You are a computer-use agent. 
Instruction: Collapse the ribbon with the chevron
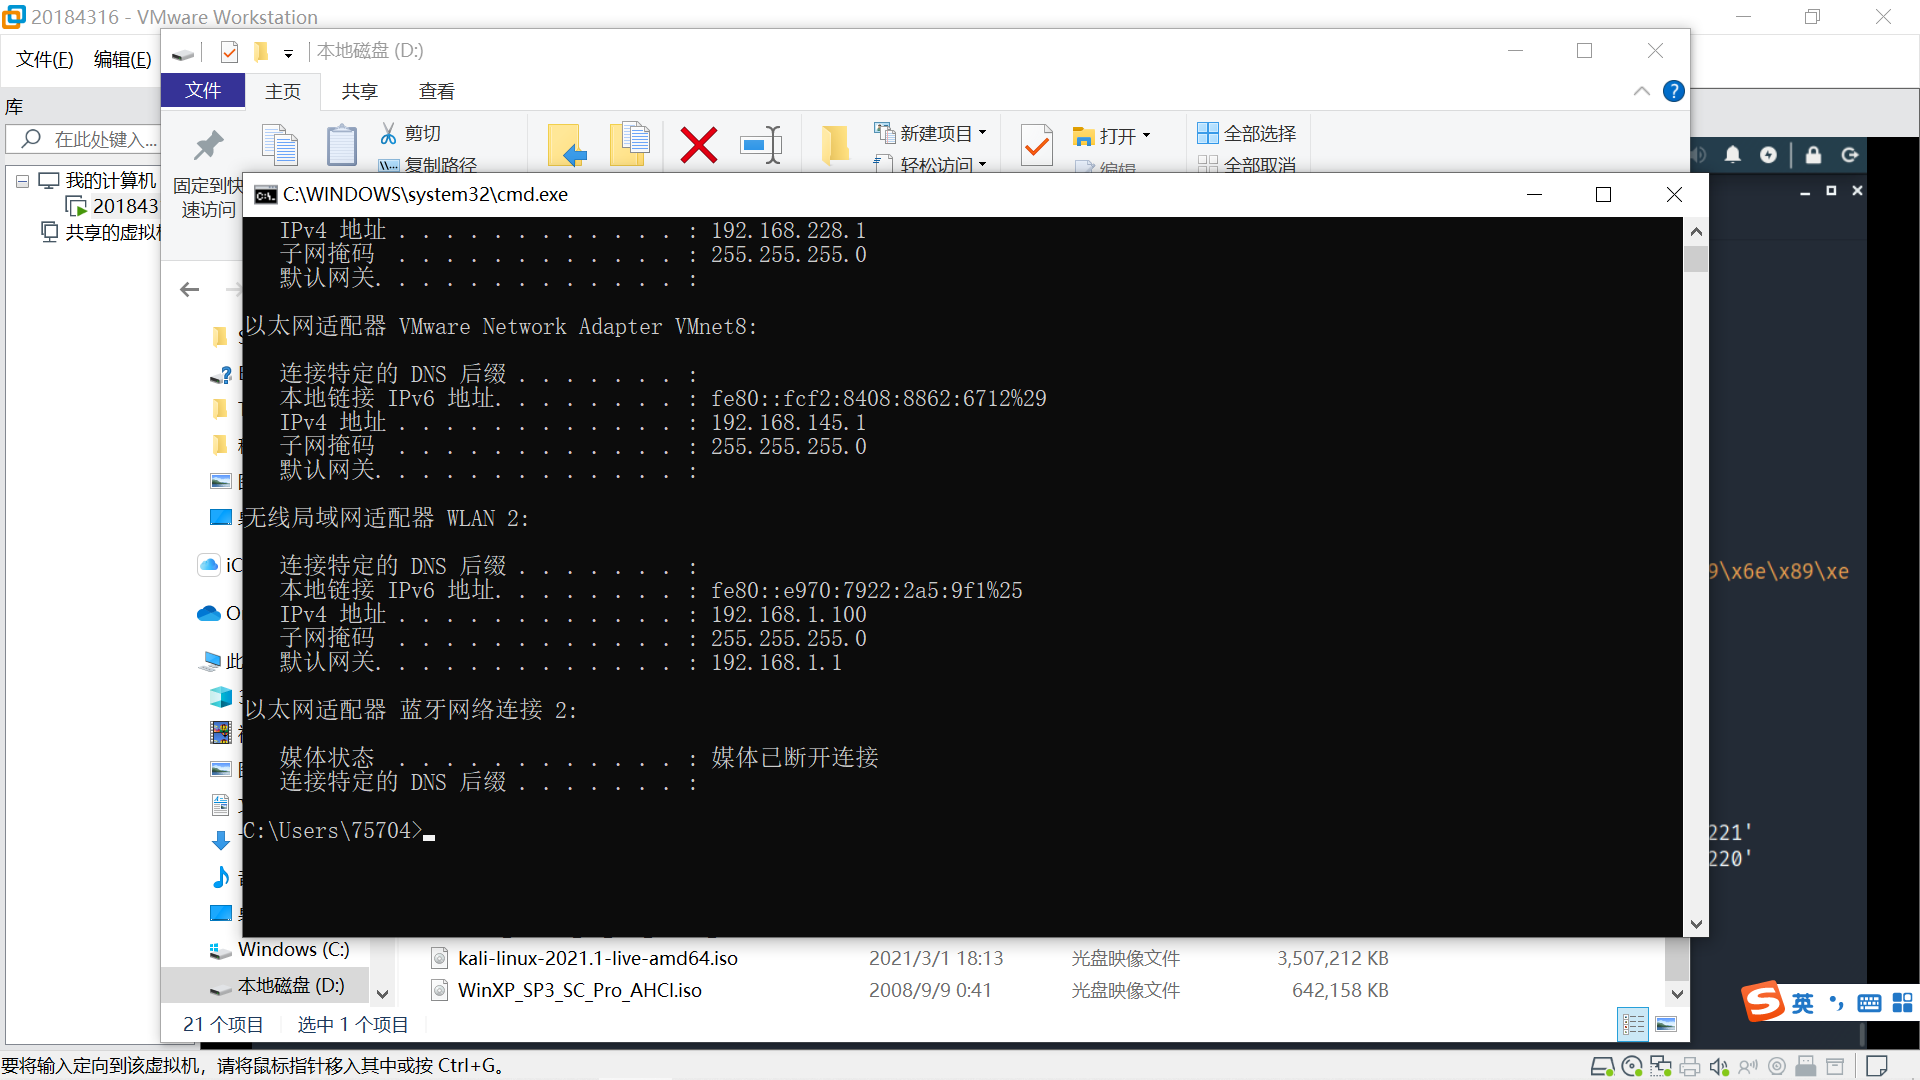coord(1641,91)
